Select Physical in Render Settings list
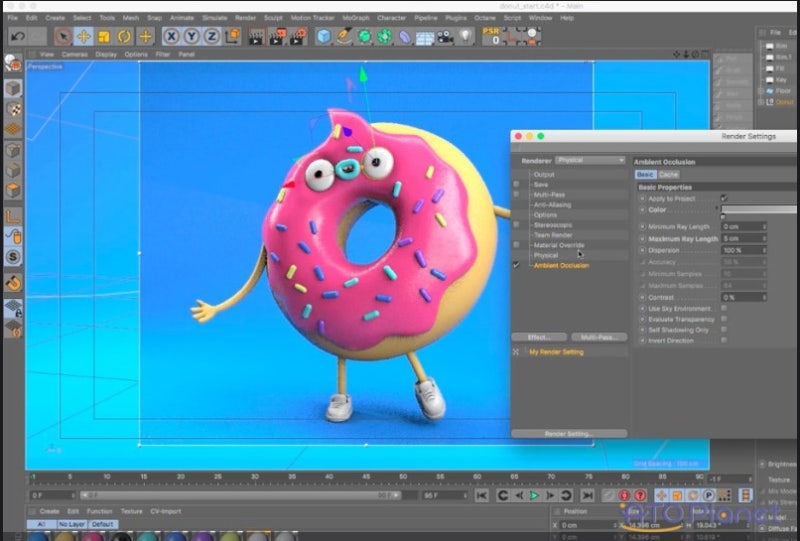800x541 pixels. click(x=545, y=255)
